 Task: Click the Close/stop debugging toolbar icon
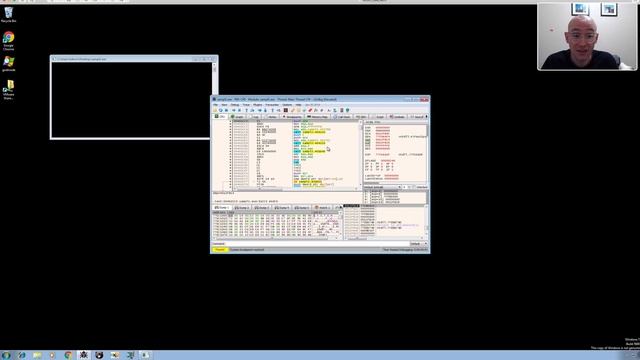click(x=226, y=110)
